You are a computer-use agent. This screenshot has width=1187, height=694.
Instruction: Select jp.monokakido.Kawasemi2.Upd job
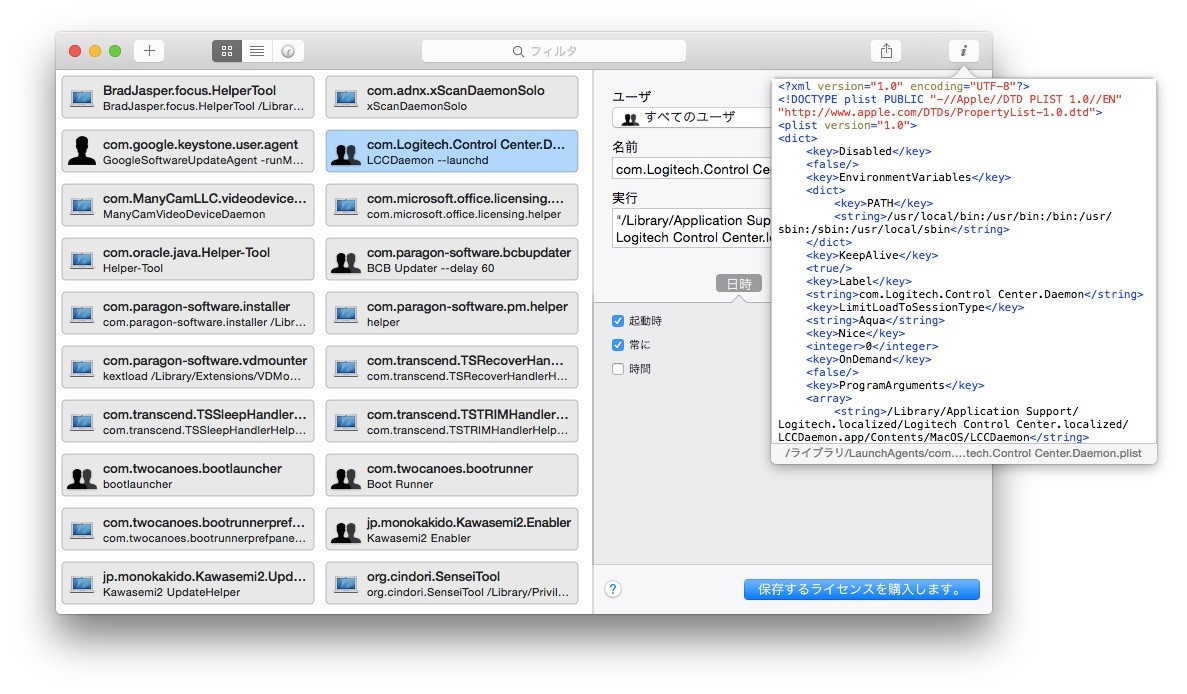coord(188,584)
